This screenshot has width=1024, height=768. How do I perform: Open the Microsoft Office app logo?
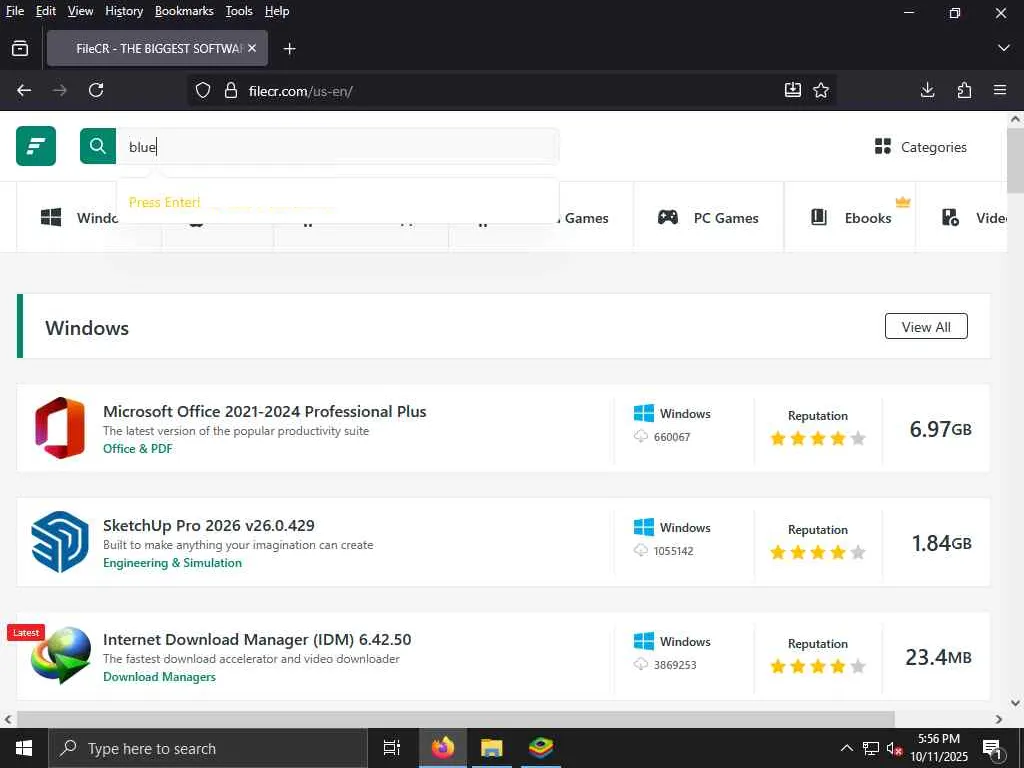(x=60, y=428)
